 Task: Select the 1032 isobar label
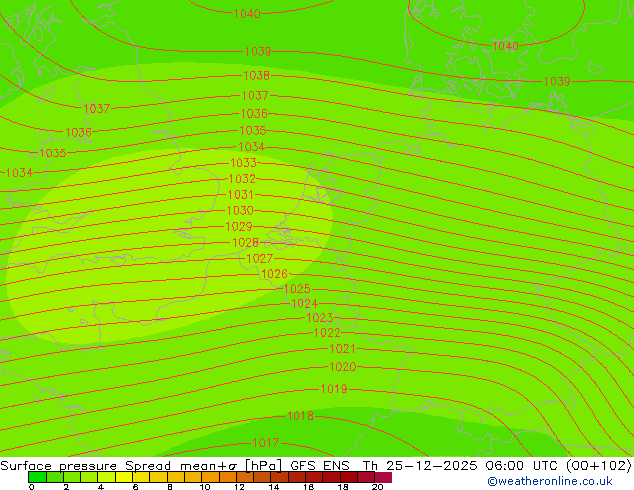coord(242,179)
